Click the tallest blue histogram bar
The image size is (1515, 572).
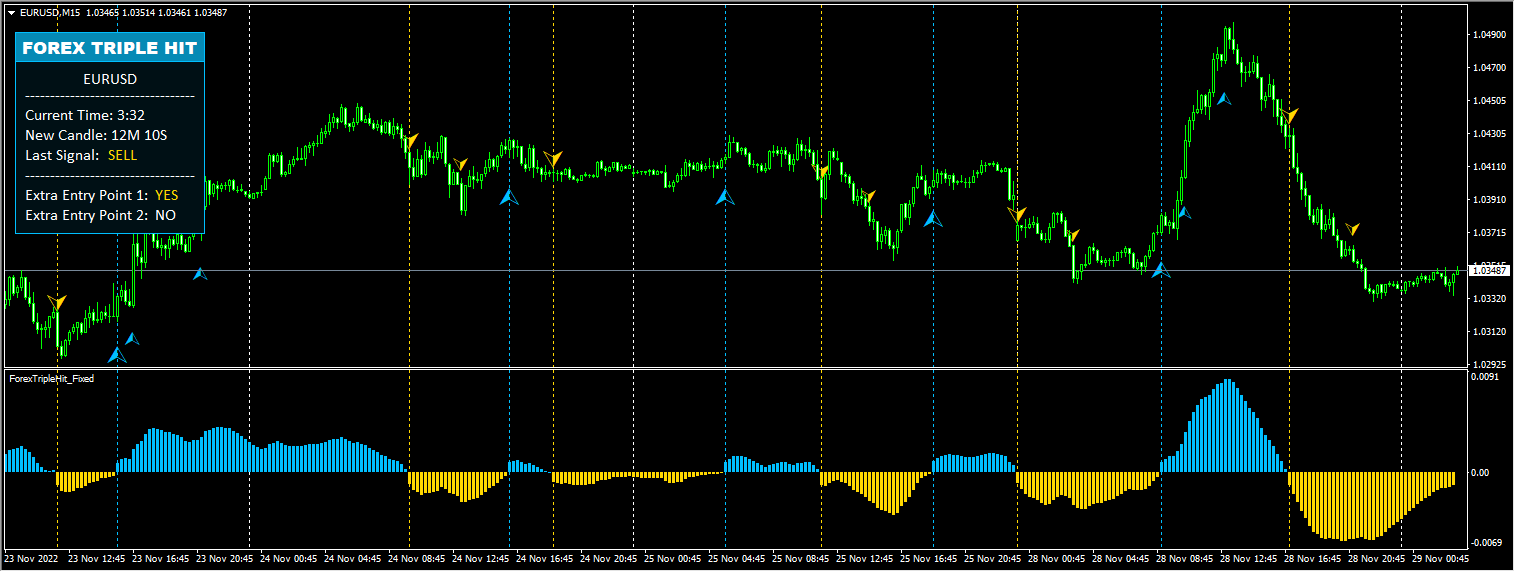(1228, 425)
